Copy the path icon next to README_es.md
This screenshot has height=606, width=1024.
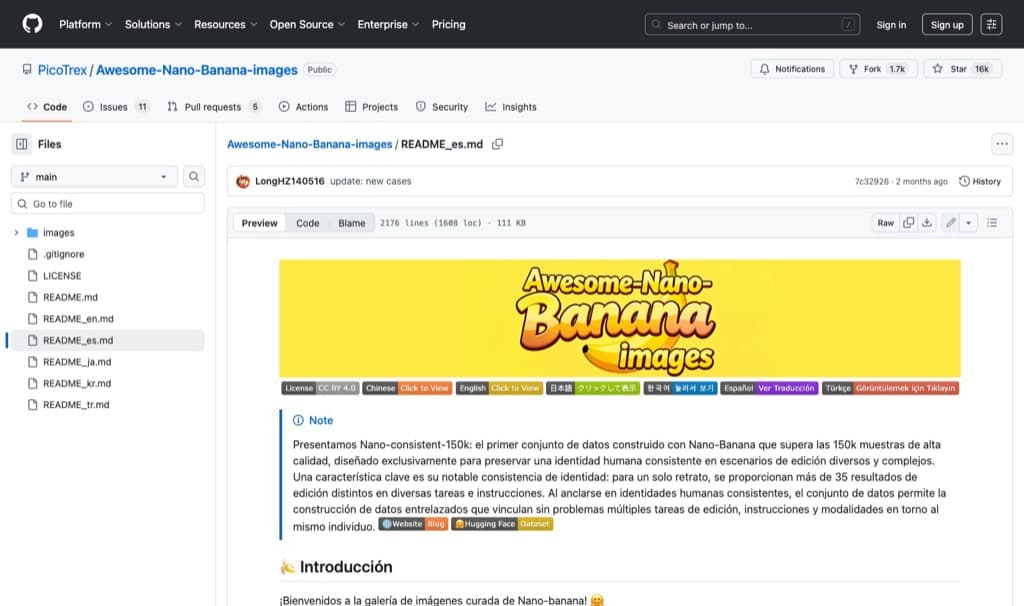click(497, 143)
